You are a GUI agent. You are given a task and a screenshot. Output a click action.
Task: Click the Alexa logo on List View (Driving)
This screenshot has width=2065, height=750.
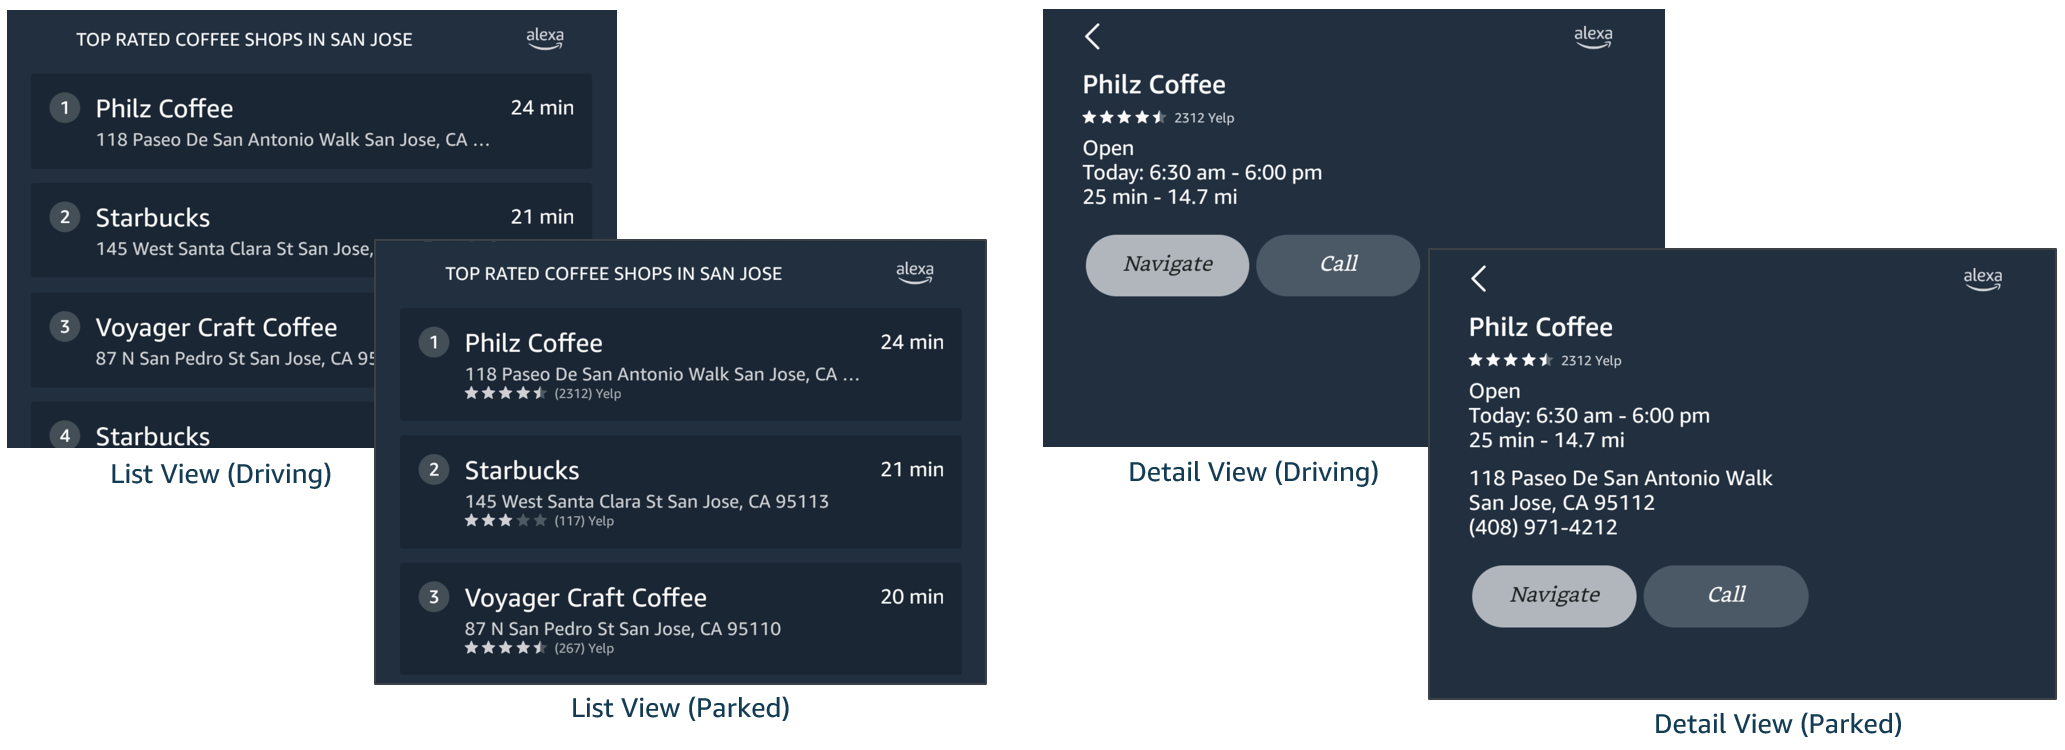(x=544, y=39)
